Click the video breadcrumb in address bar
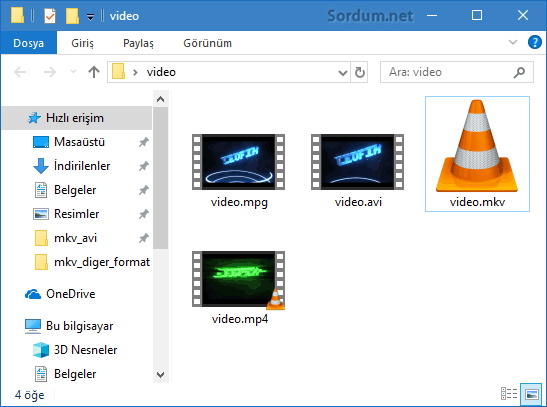This screenshot has height=407, width=547. [161, 72]
